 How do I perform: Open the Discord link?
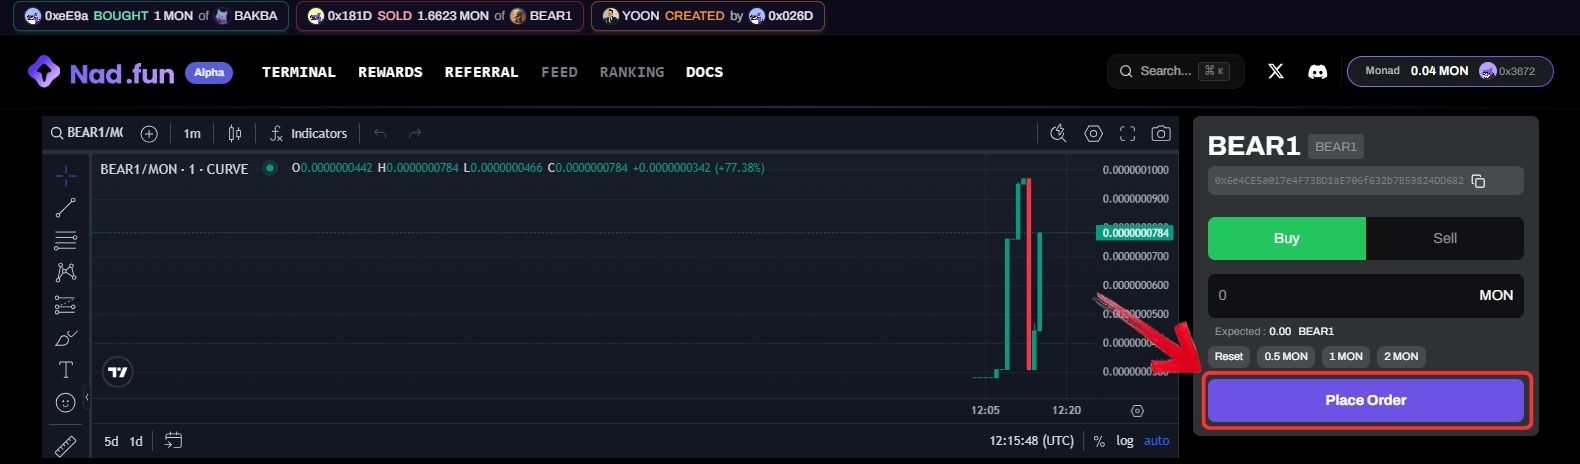1318,71
